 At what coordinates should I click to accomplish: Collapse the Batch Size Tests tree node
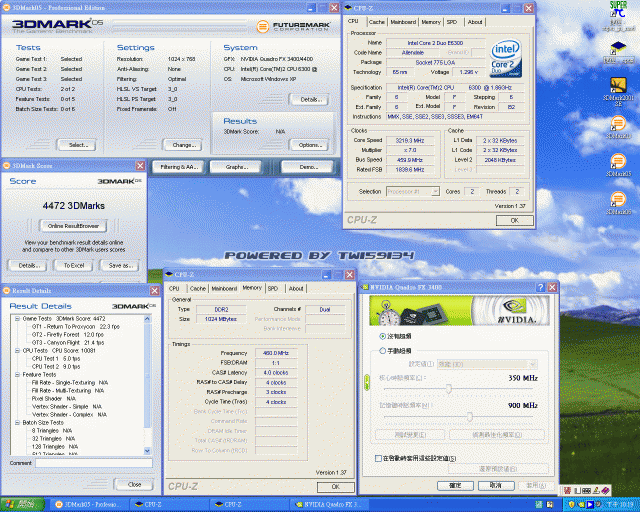18,423
